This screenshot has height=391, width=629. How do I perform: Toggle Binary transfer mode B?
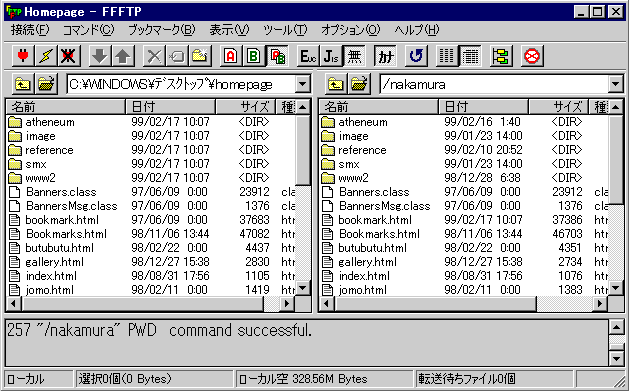[254, 56]
